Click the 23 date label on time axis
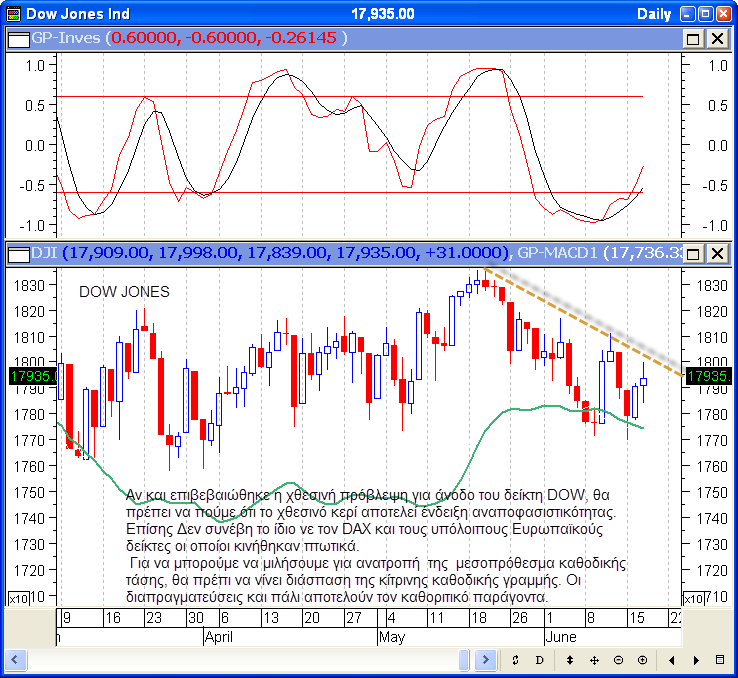Image resolution: width=738 pixels, height=678 pixels. pos(154,618)
